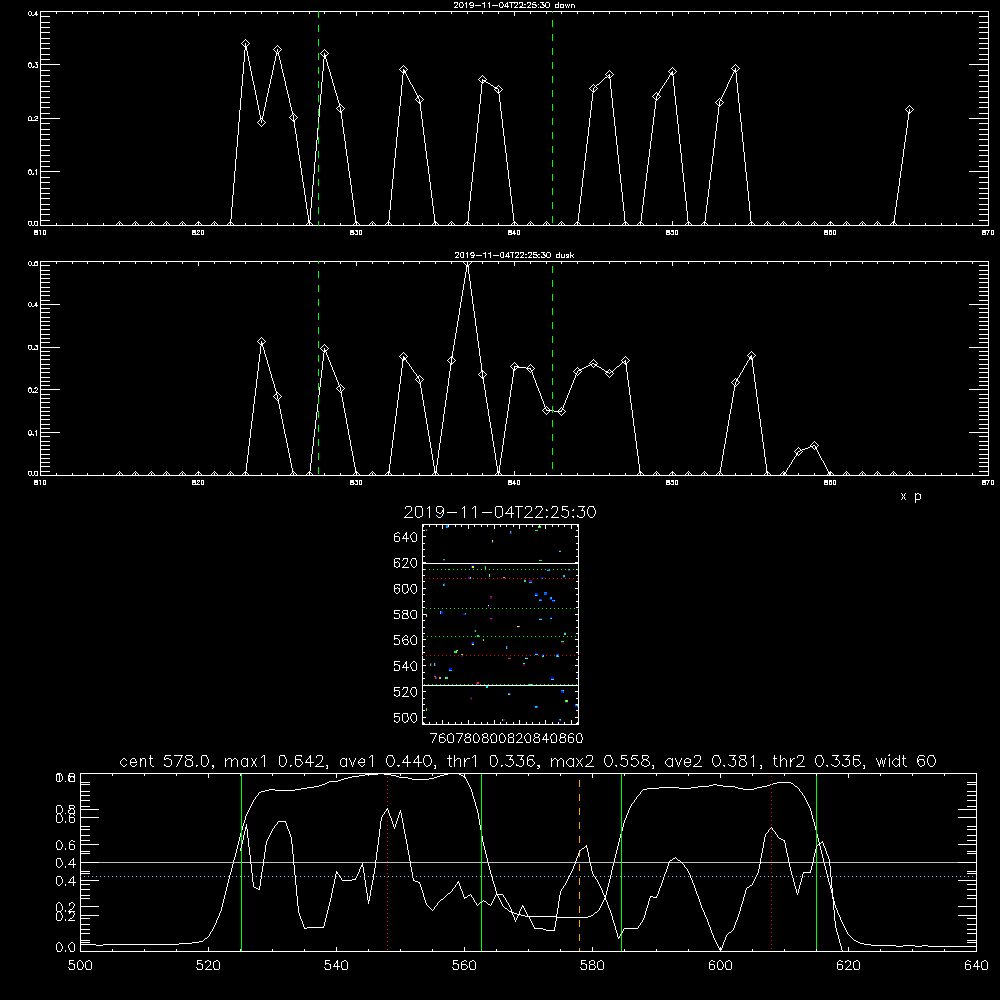Select the green vertical line near 563 in the bottom plot
Image resolution: width=1000 pixels, height=1000 pixels.
(482, 860)
